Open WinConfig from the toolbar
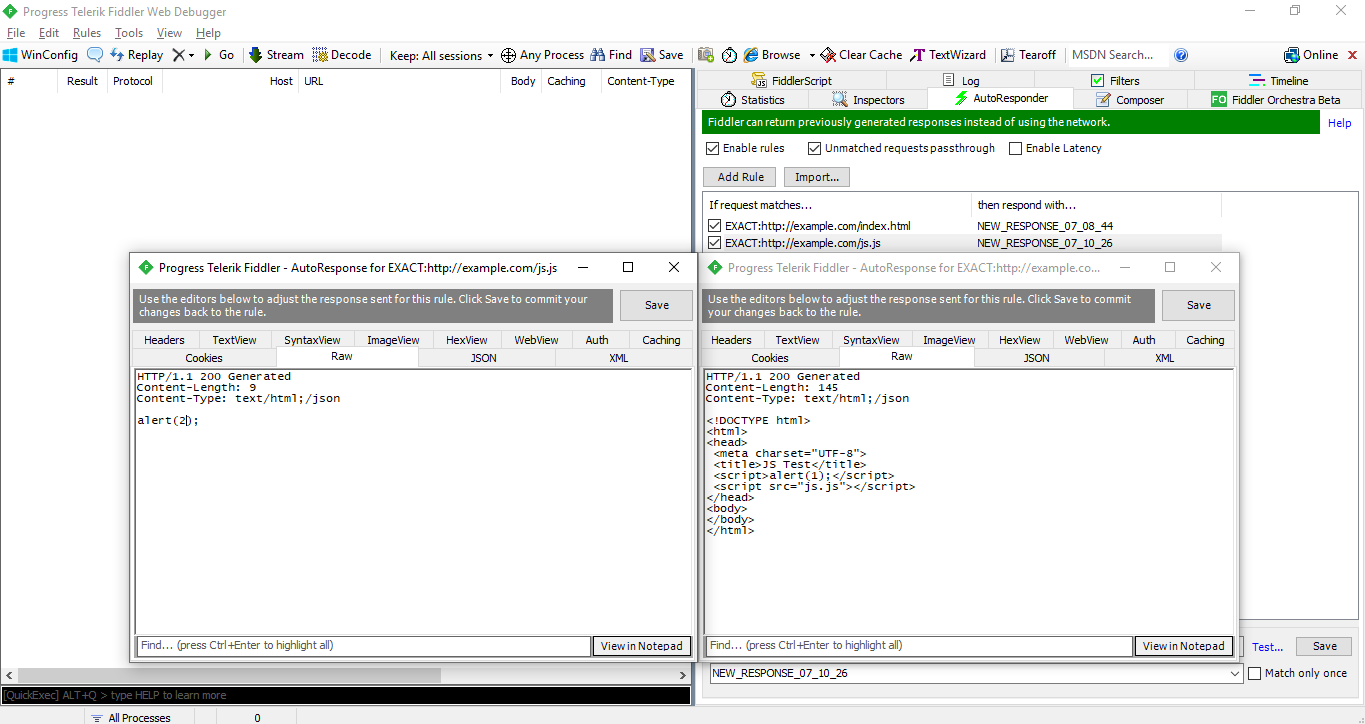 pos(40,55)
